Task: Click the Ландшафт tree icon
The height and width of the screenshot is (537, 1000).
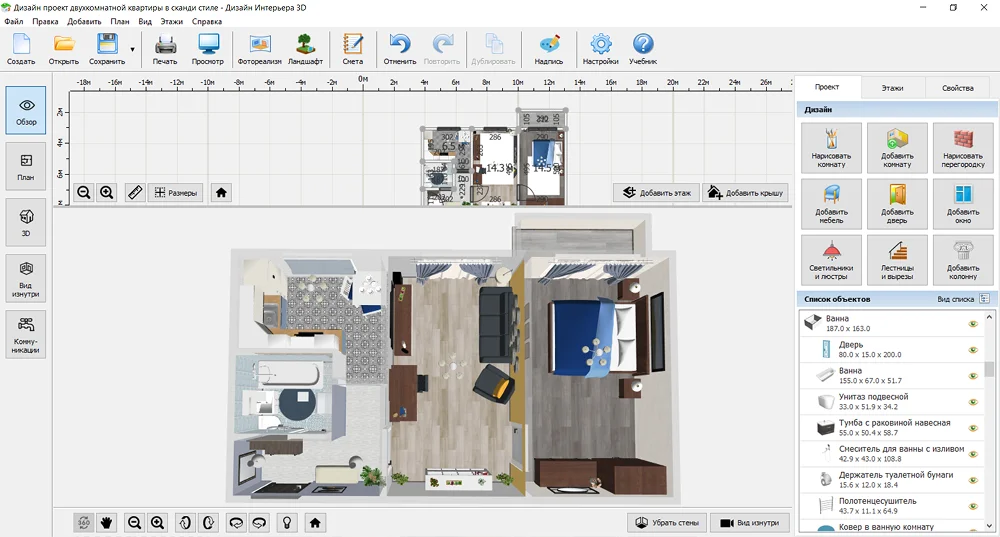Action: (305, 47)
